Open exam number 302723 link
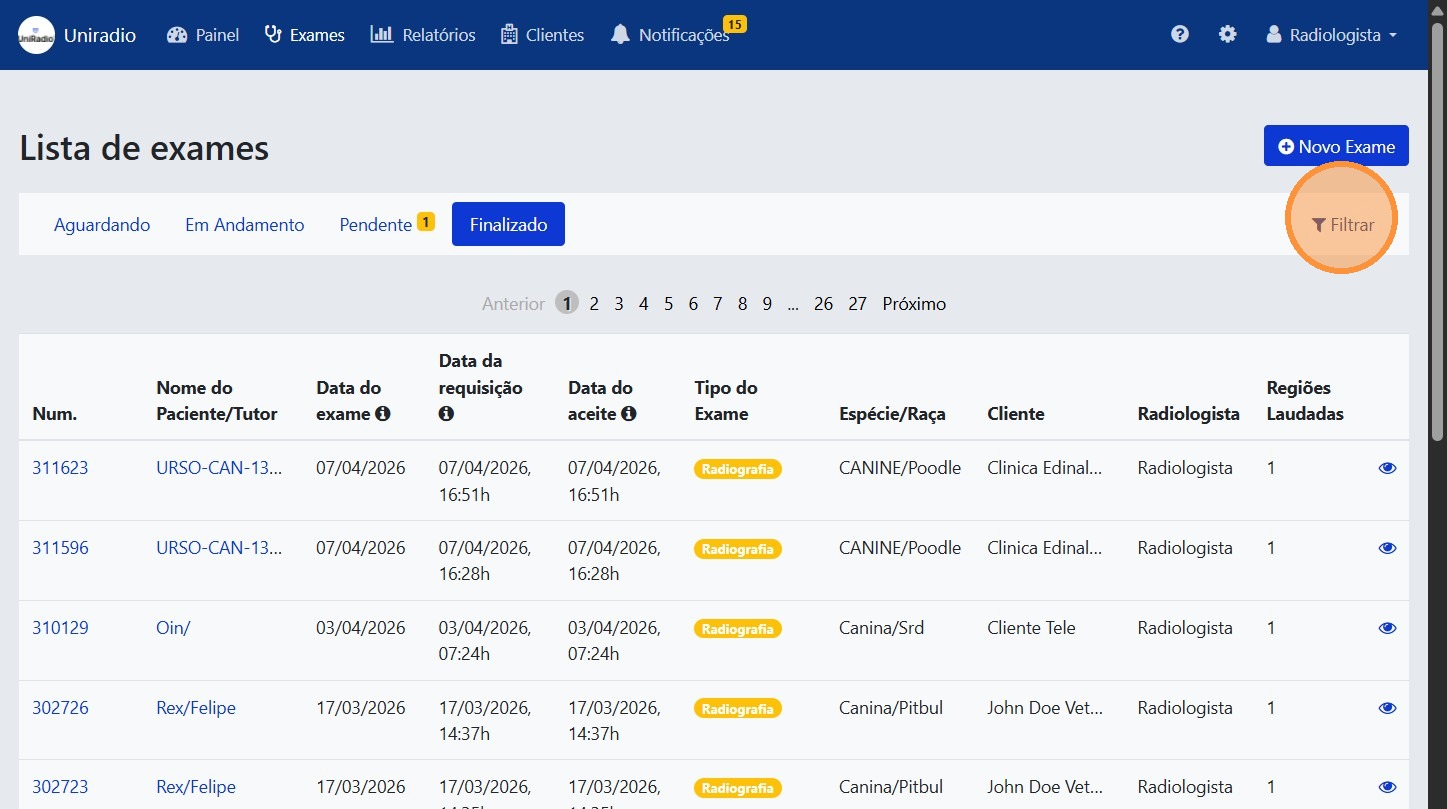This screenshot has width=1447, height=809. tap(60, 787)
